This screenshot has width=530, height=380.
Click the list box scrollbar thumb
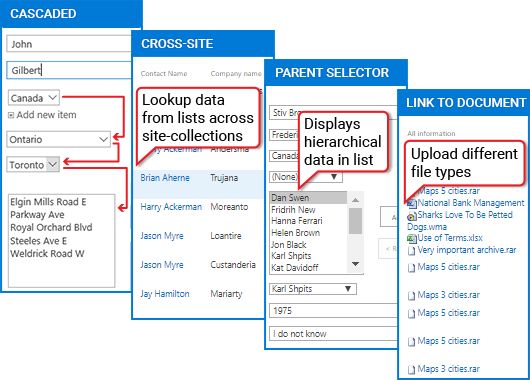coord(355,221)
